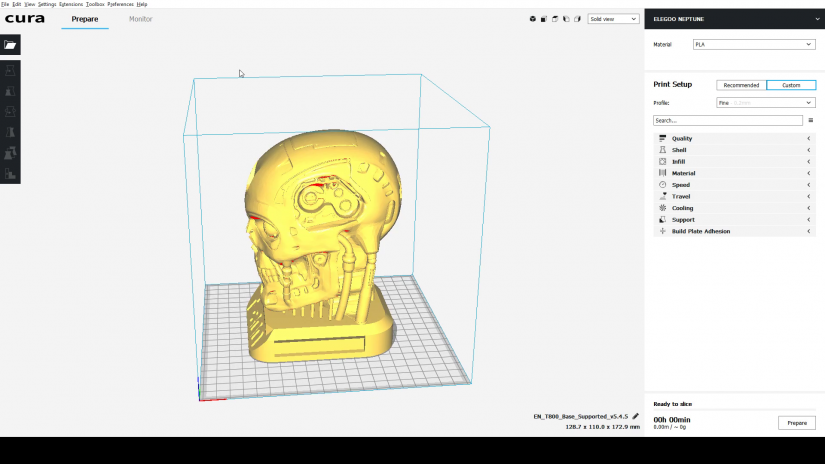Select the Support Blocker tool
Screen dimensions: 825x464
tap(10, 174)
